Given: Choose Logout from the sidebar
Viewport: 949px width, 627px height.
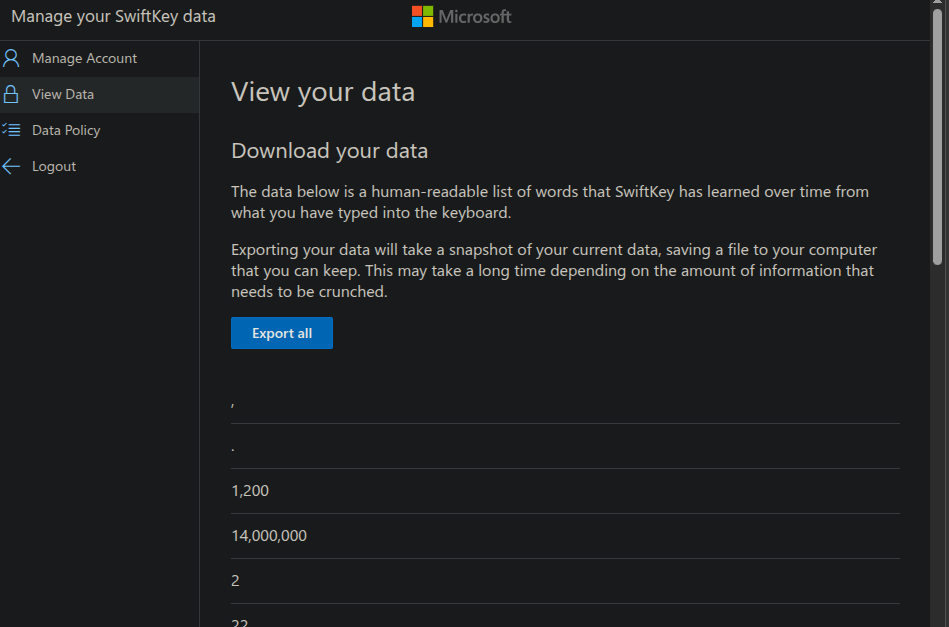Looking at the screenshot, I should pos(54,166).
